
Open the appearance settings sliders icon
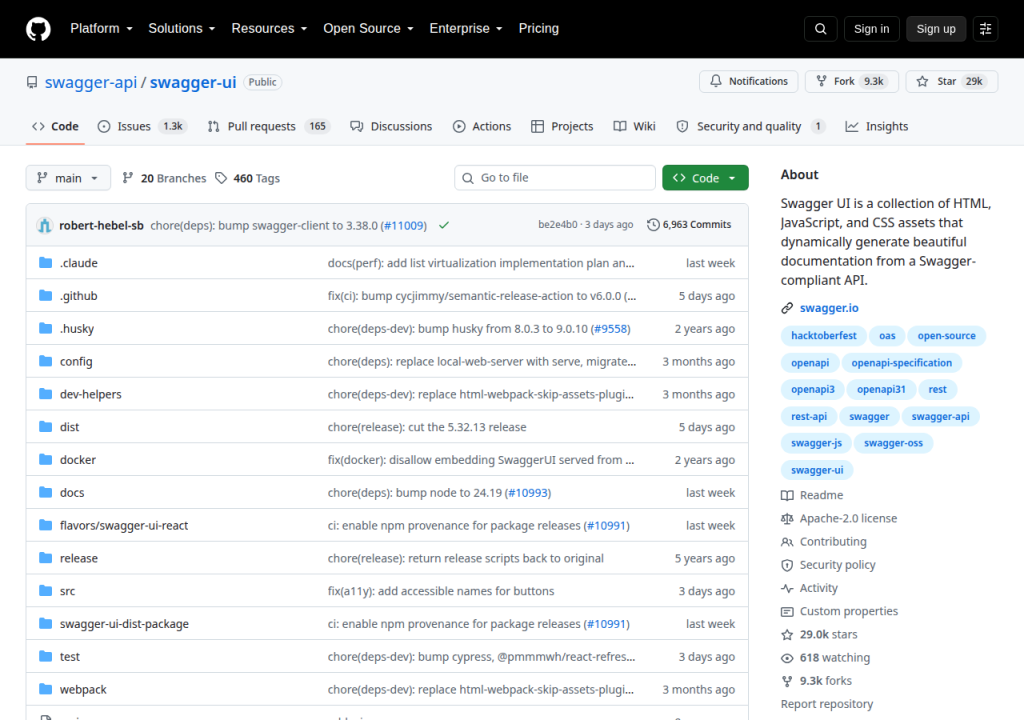click(x=985, y=29)
